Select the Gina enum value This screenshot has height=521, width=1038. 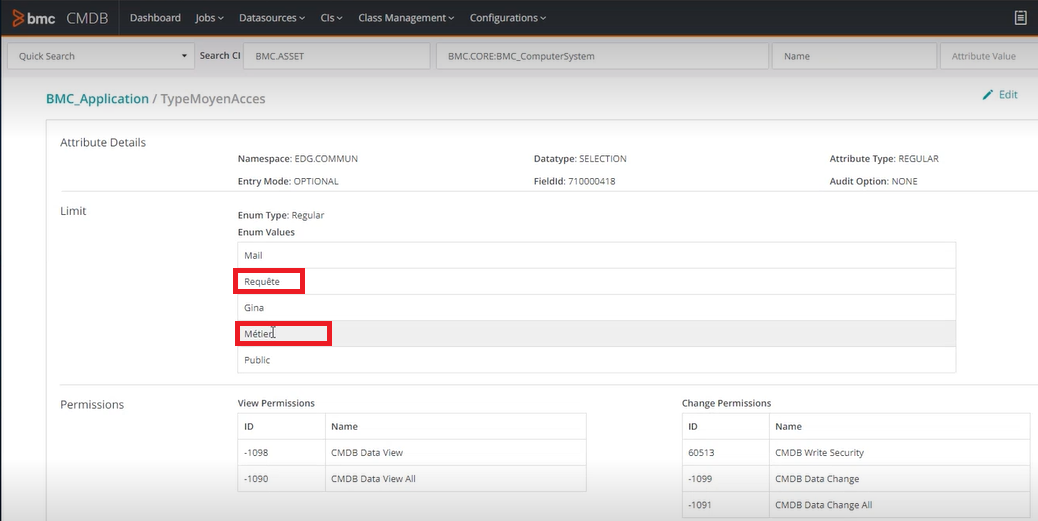tap(596, 308)
